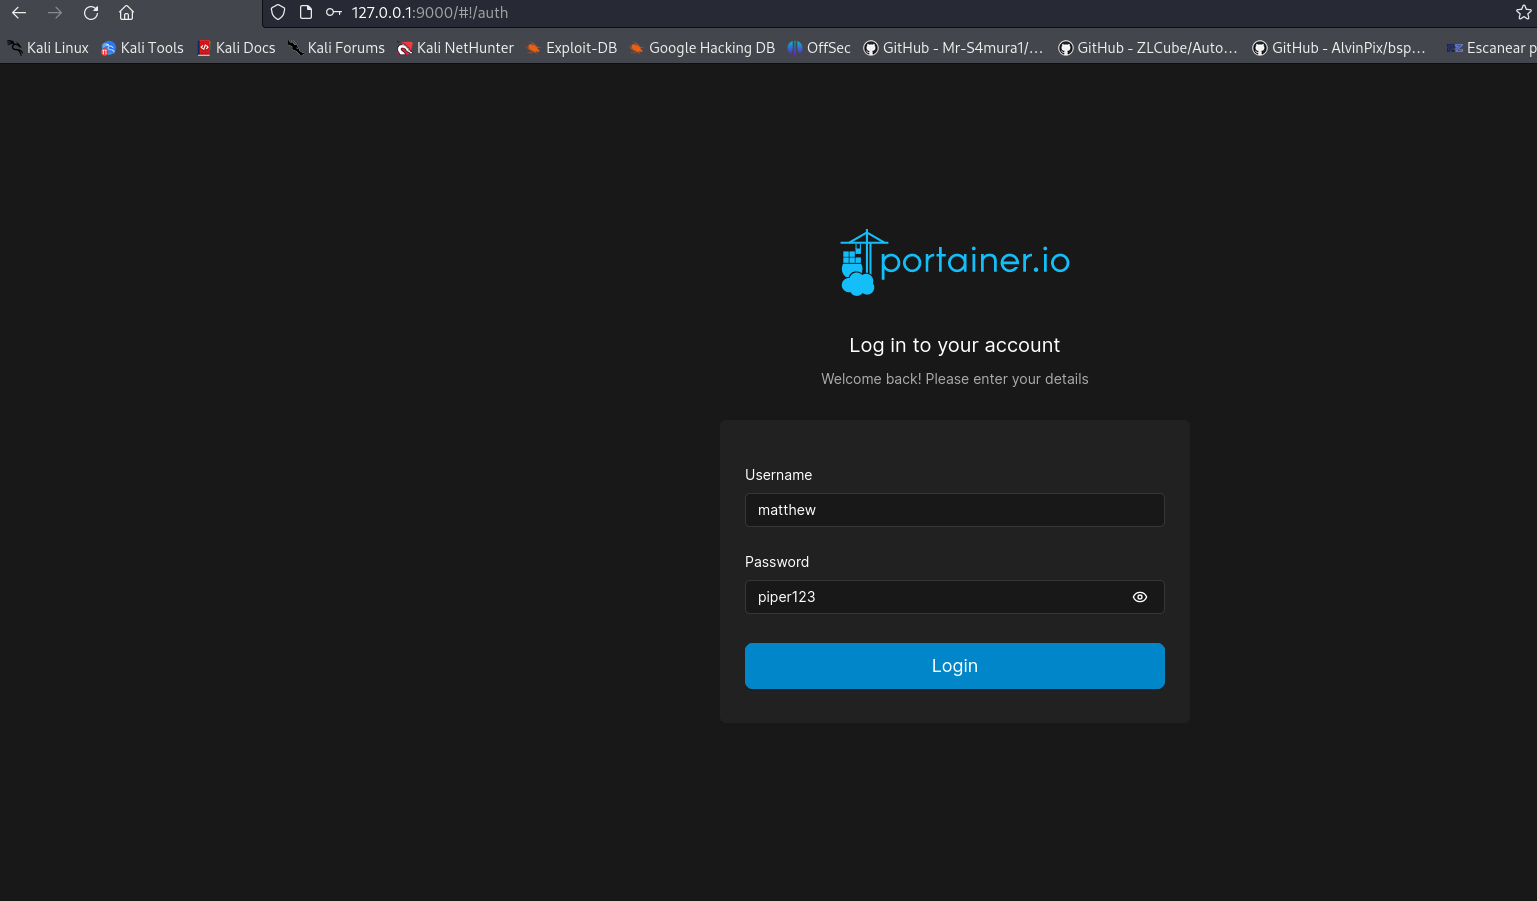The height and width of the screenshot is (901, 1537).
Task: Click the 'Log in to your account' heading
Action: tap(955, 345)
